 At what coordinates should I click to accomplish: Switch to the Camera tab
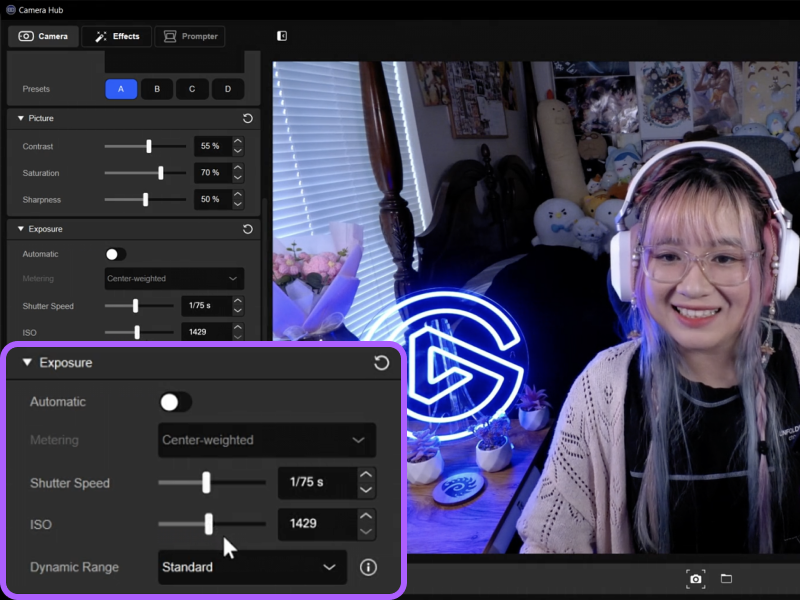(43, 36)
